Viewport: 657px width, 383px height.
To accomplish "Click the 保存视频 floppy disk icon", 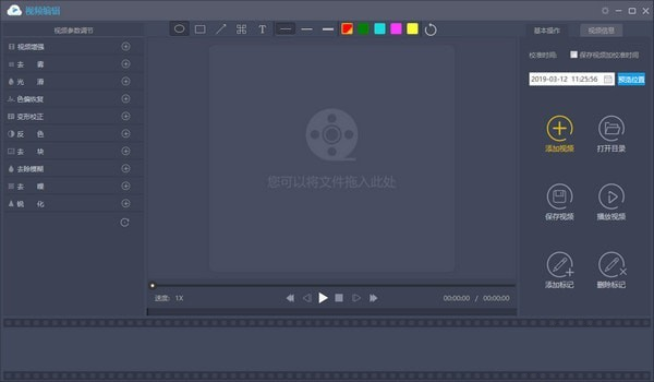I will coord(560,197).
